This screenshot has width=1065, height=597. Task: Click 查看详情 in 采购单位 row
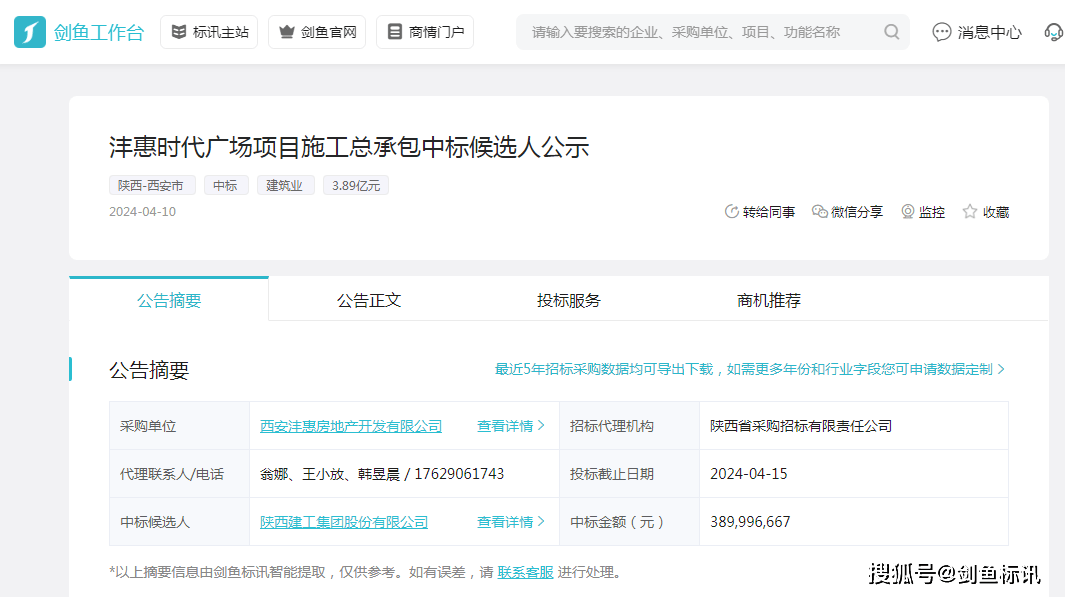tap(511, 426)
